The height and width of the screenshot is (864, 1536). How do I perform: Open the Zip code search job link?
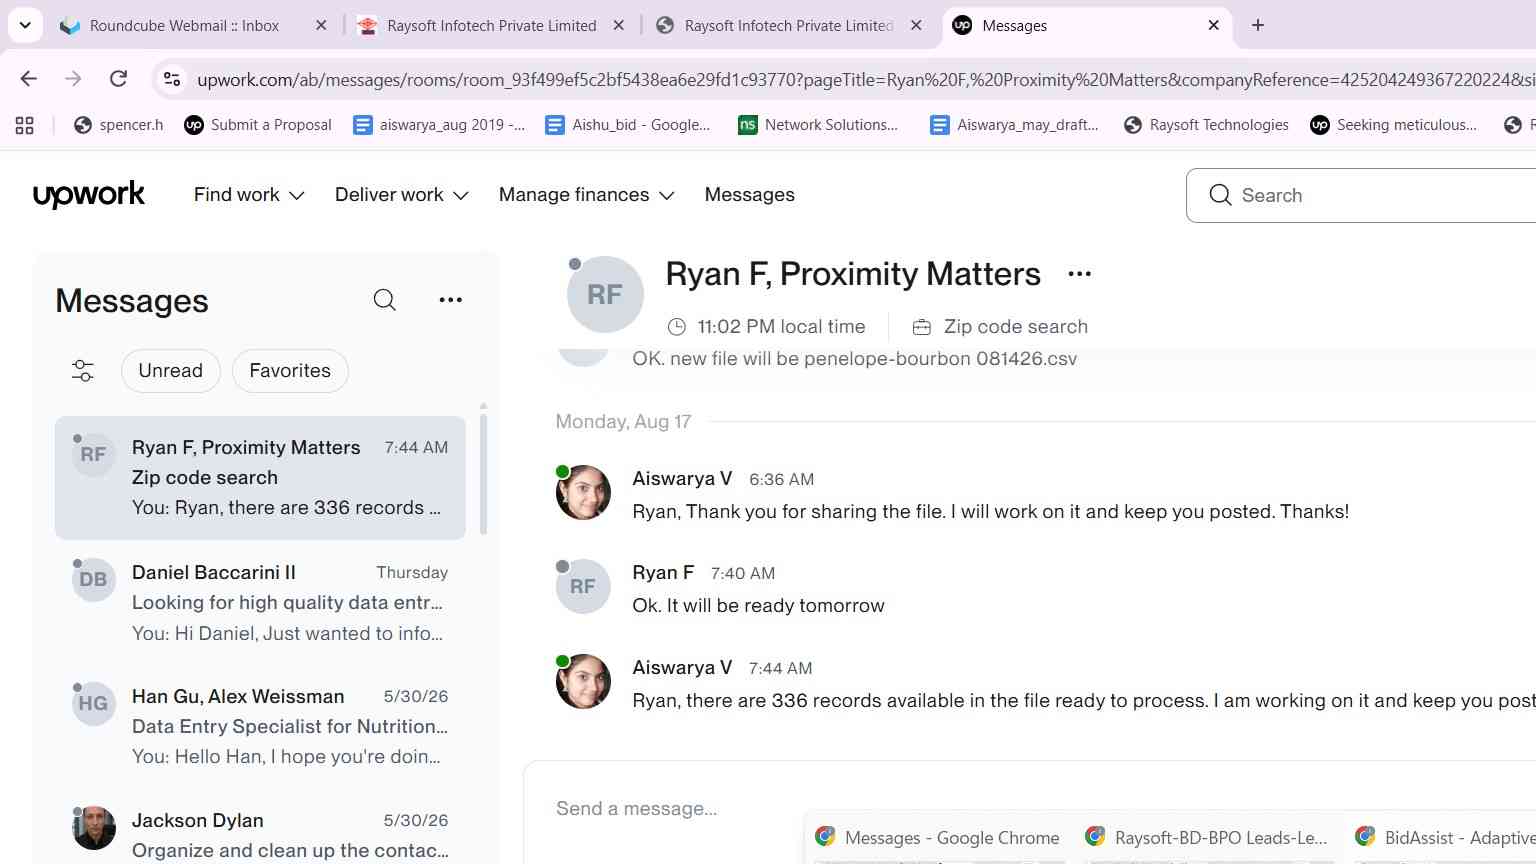1016,327
